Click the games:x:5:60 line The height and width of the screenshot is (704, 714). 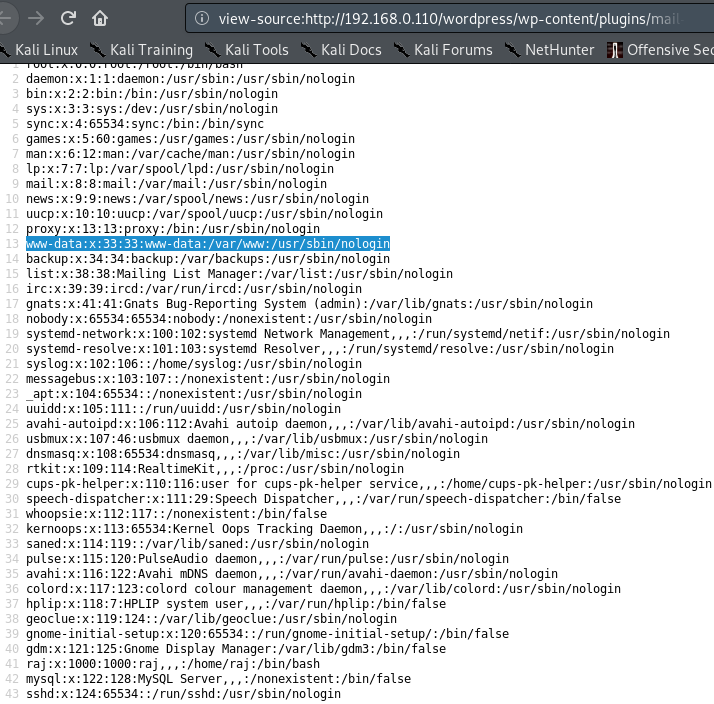pyautogui.click(x=190, y=139)
